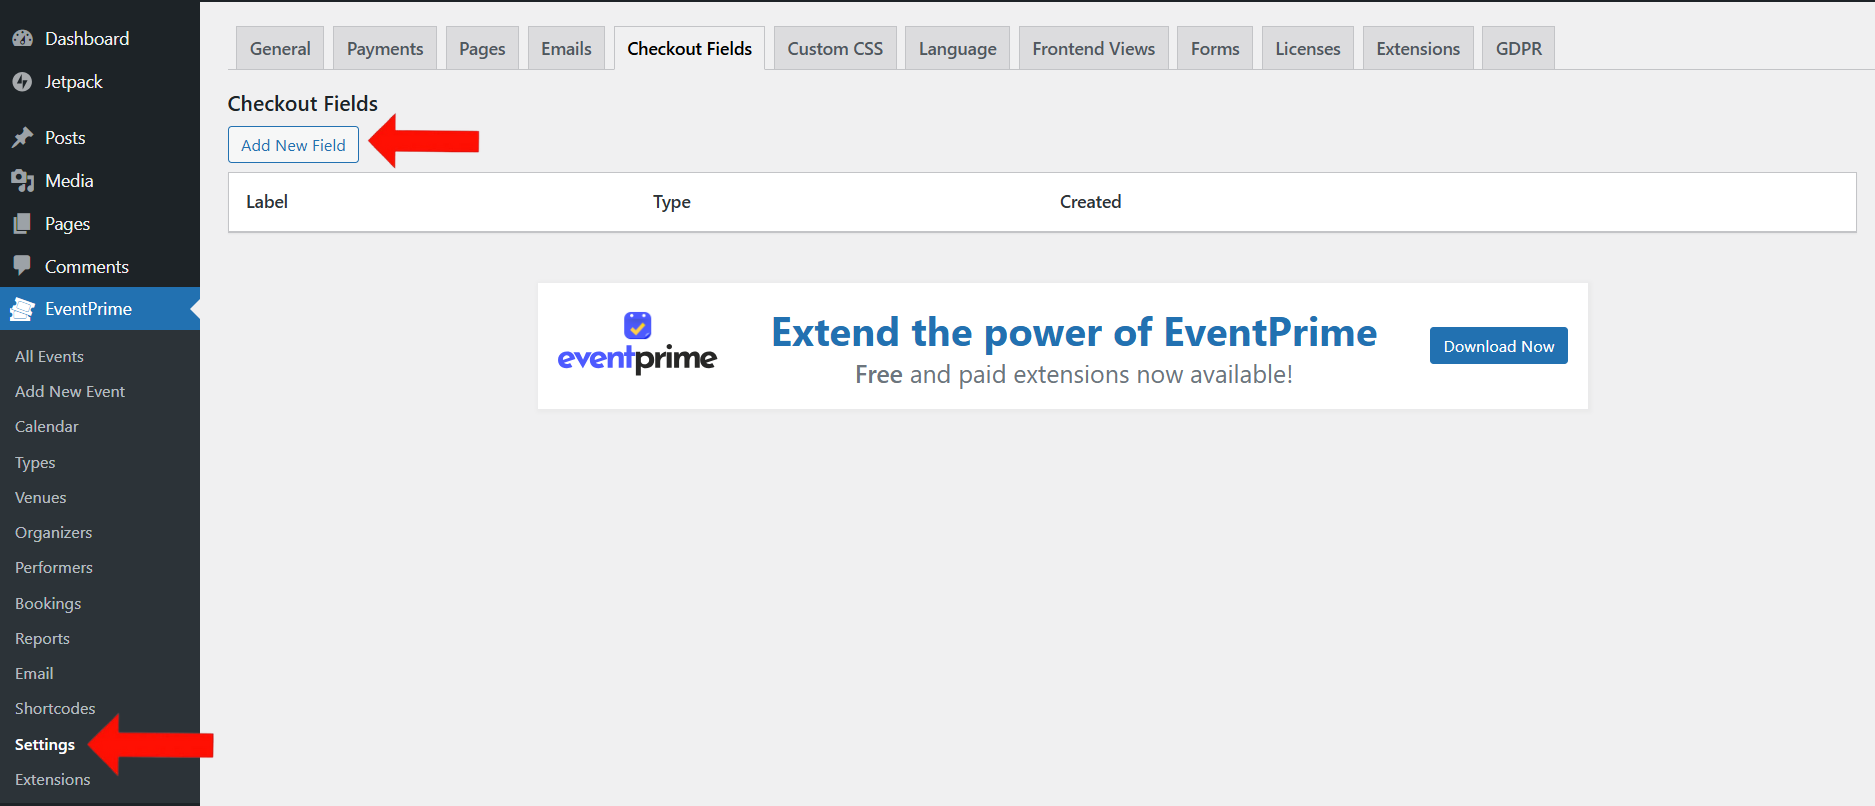Click the Dashboard gauge icon

click(22, 39)
